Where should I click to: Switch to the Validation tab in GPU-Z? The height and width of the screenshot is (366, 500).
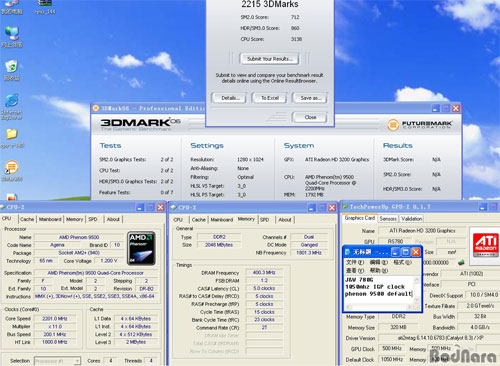pyautogui.click(x=411, y=219)
